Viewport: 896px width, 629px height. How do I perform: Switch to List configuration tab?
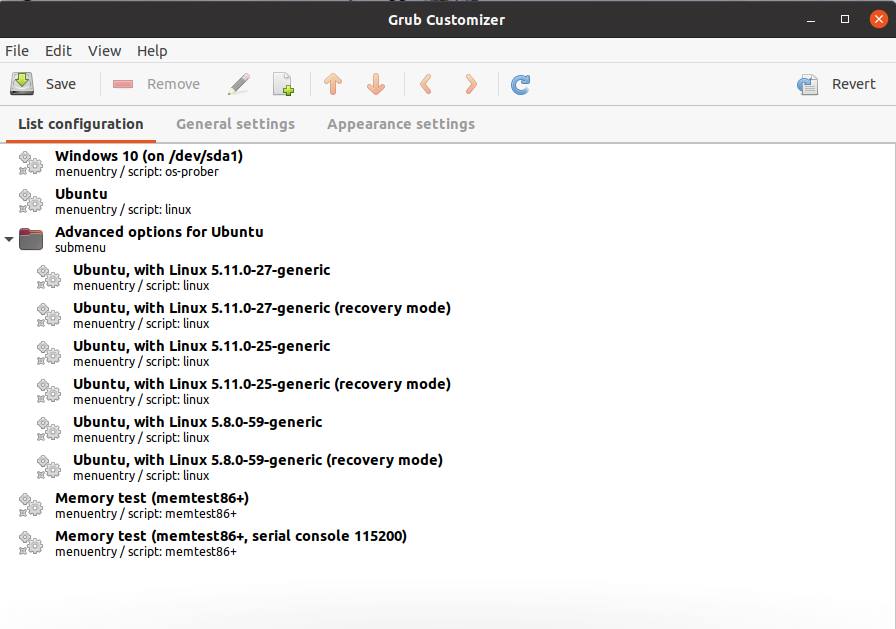pos(81,124)
